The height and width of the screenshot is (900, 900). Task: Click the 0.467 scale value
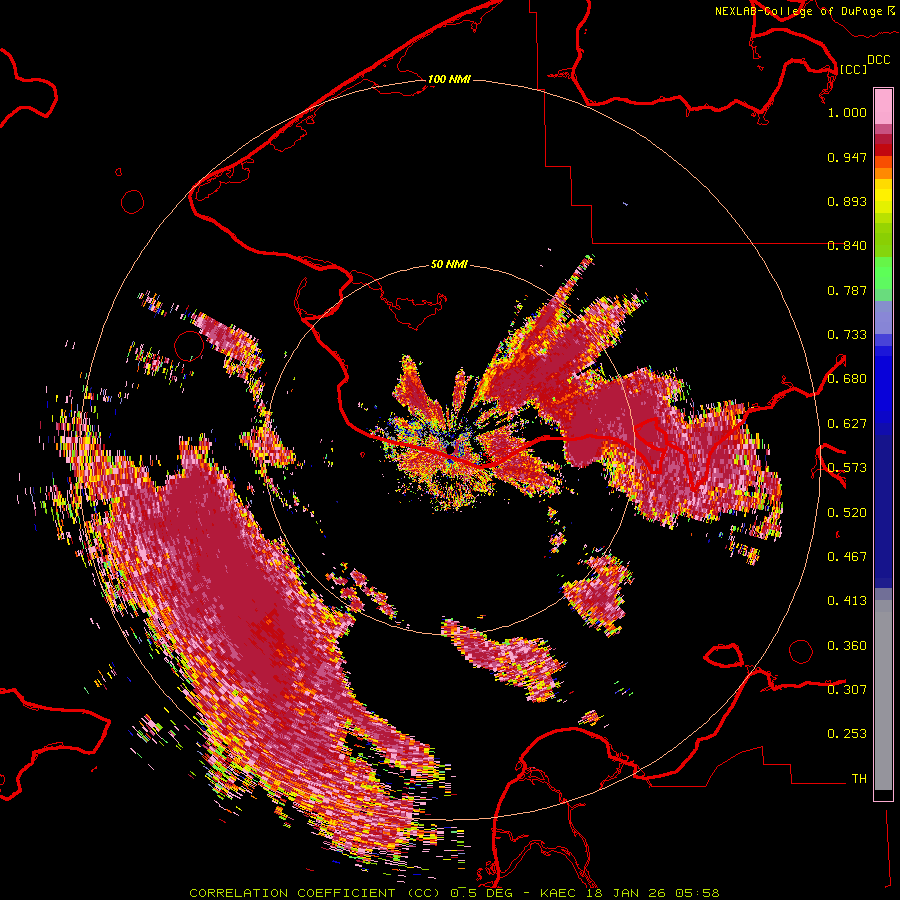pyautogui.click(x=847, y=557)
